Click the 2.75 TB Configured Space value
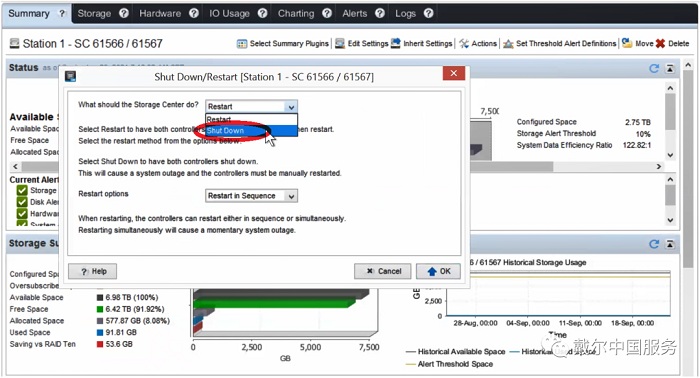 click(638, 122)
